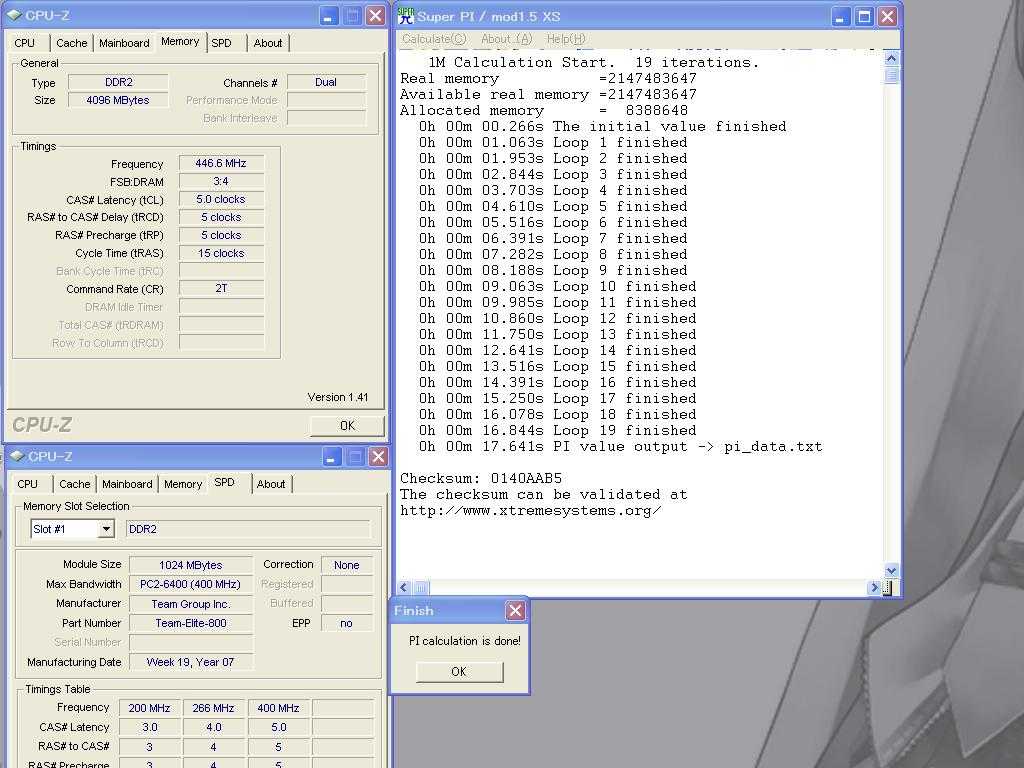
Task: Select the SPD tab in lower CPU-Z window
Action: pyautogui.click(x=225, y=482)
